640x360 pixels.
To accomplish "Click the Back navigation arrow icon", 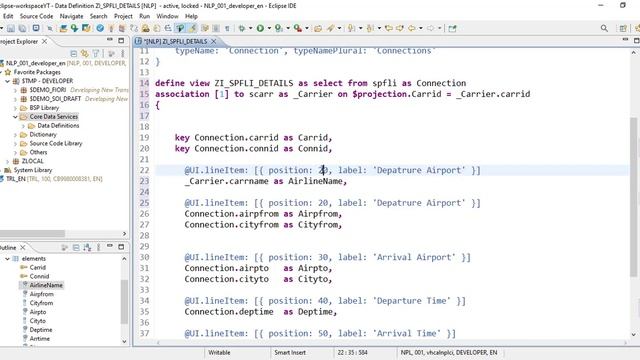I will (412, 28).
